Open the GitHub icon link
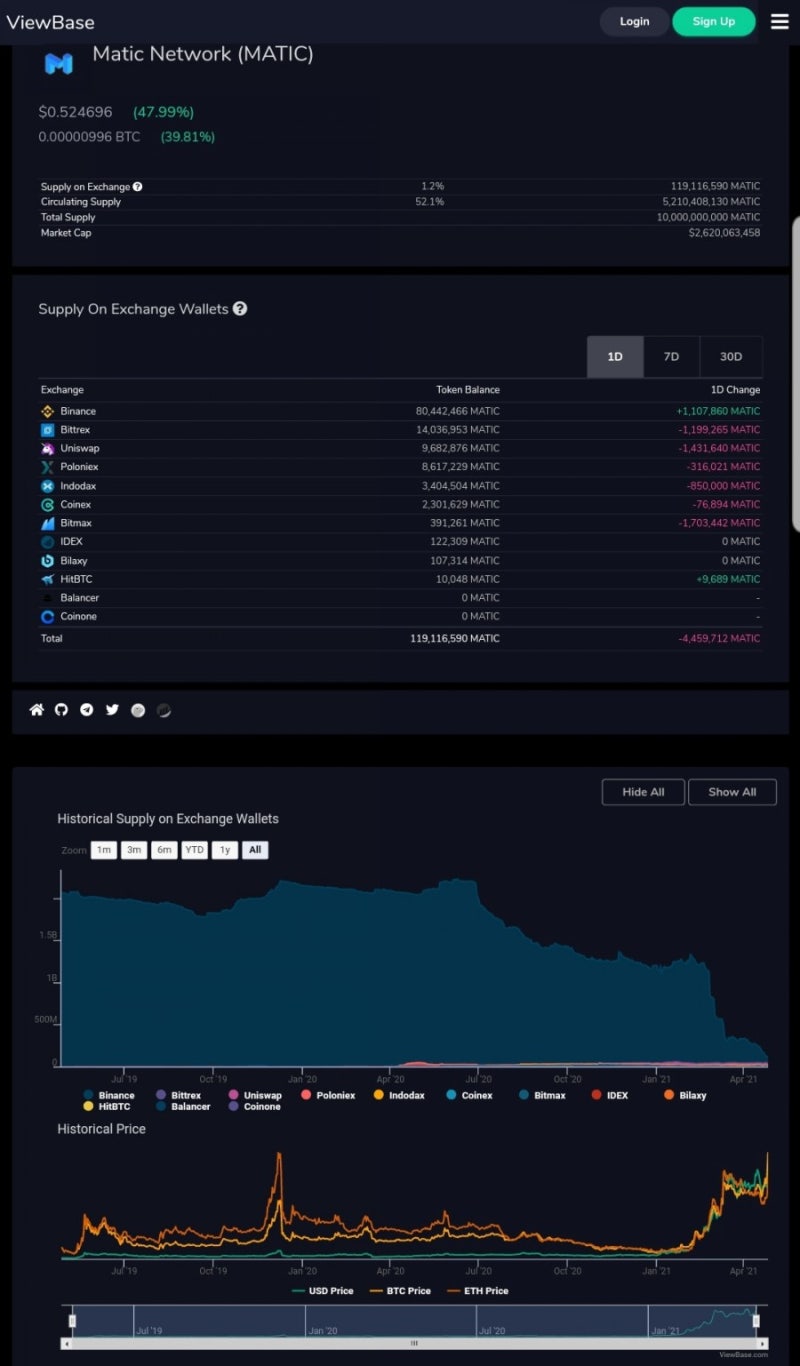The image size is (800, 1366). coord(62,710)
